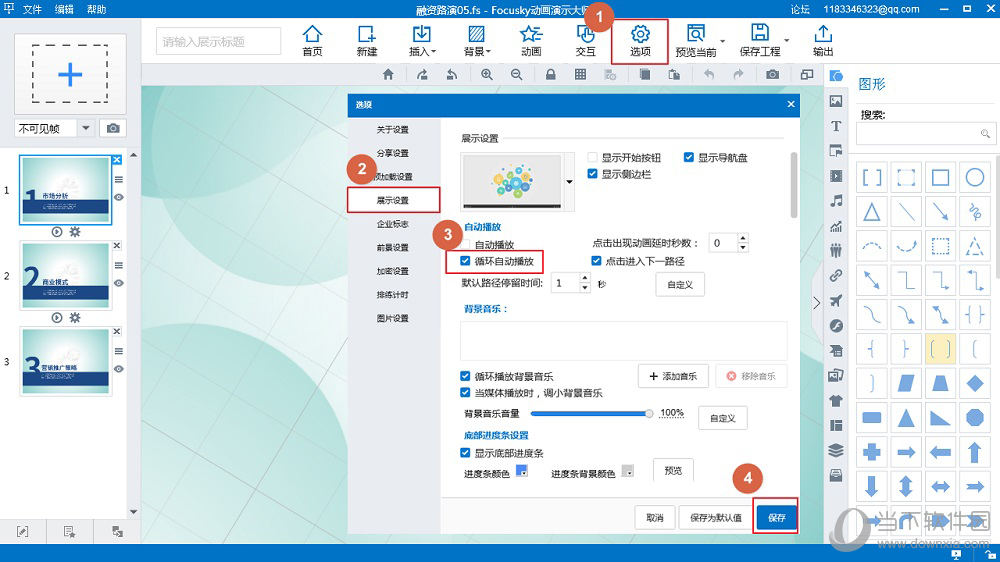Select the hyperlink tool in sidebar

coord(836,276)
